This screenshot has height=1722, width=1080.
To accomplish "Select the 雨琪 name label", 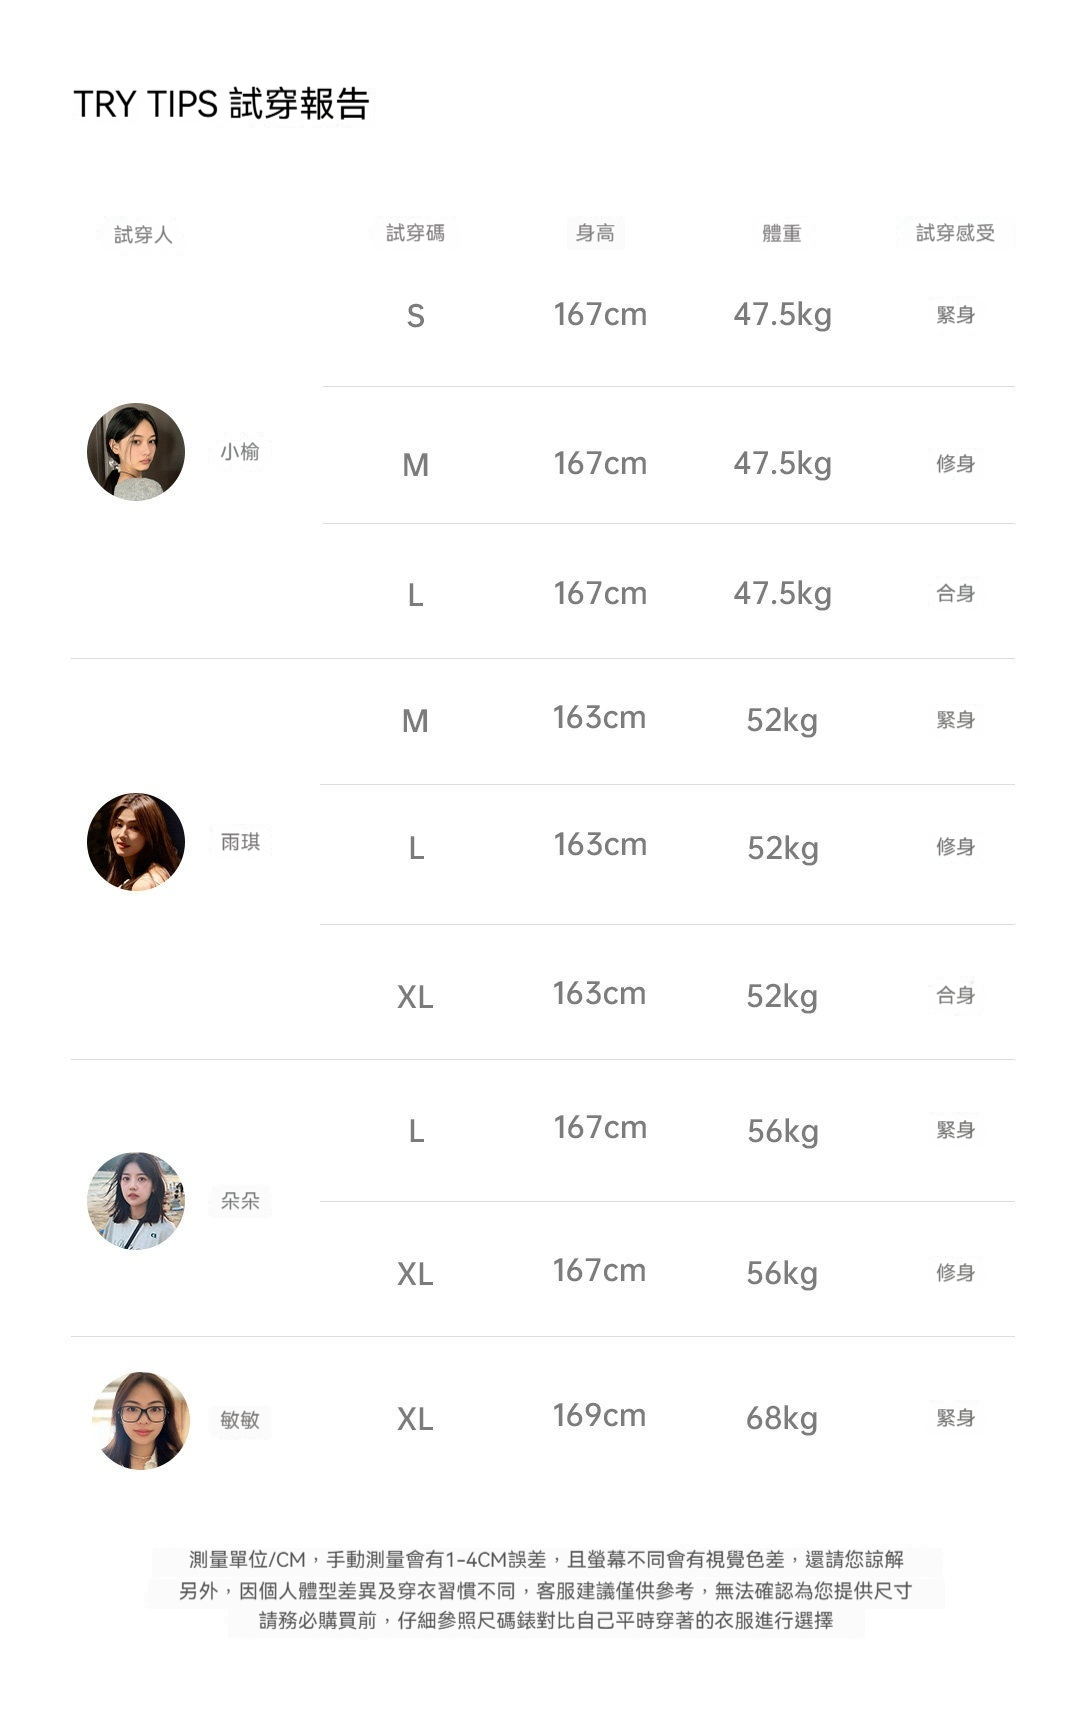I will tap(240, 842).
